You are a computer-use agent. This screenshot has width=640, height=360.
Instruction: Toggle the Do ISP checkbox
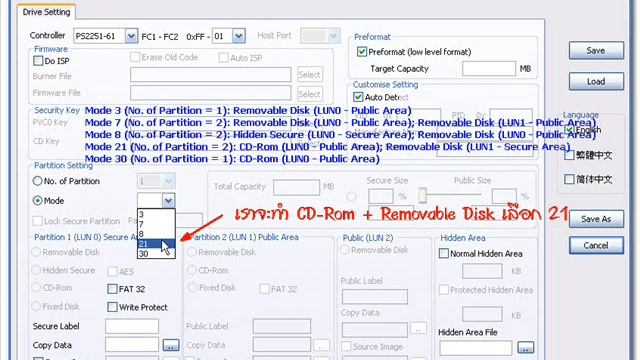(x=38, y=61)
